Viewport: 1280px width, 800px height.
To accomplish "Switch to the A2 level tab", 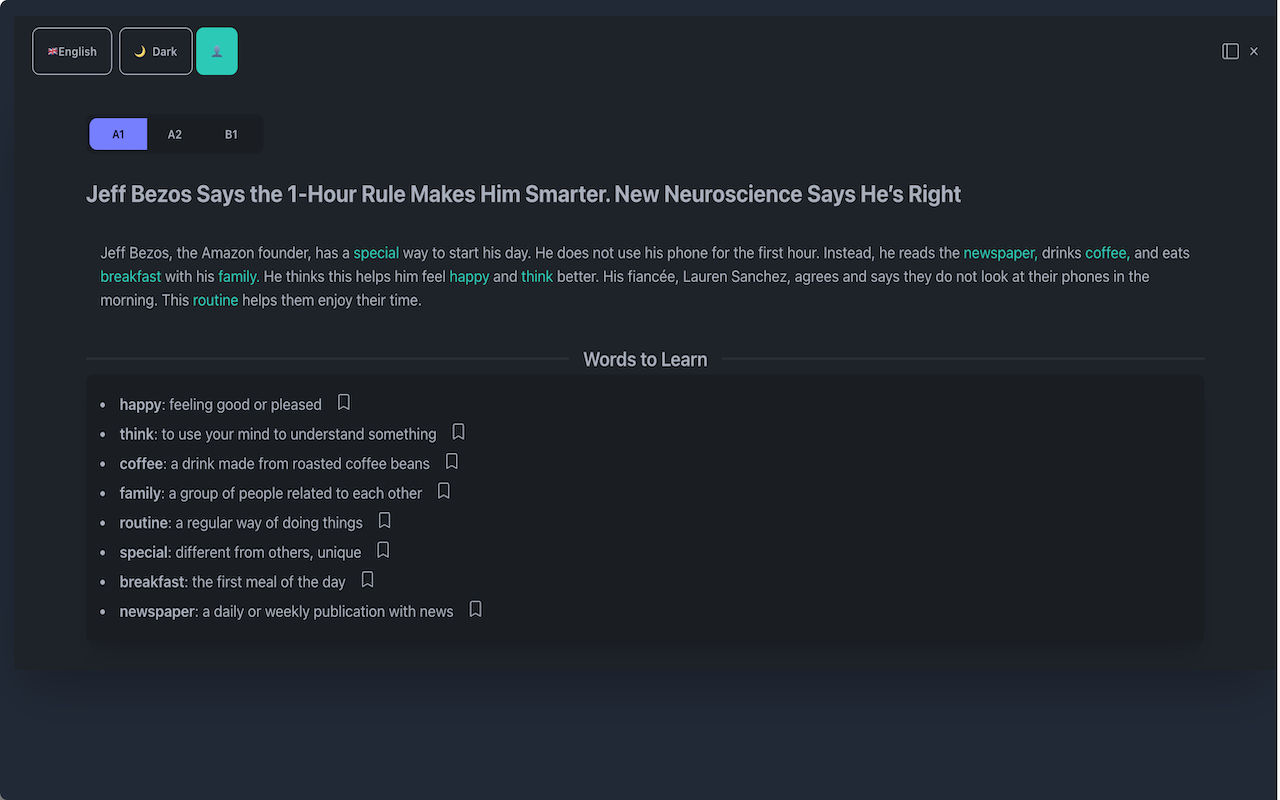I will click(175, 134).
